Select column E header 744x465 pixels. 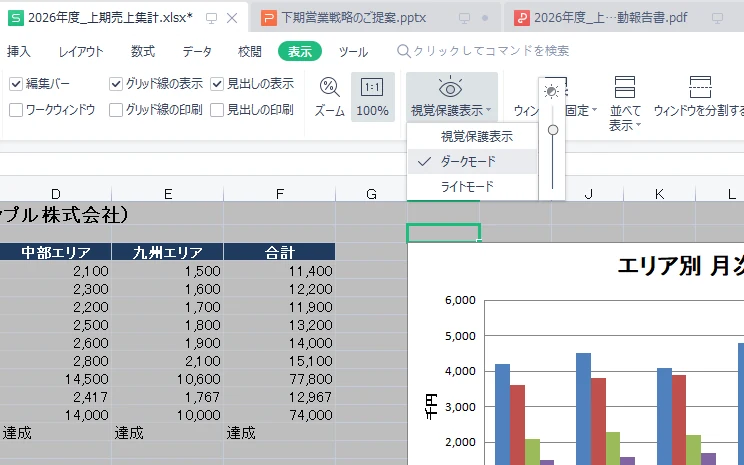(x=167, y=194)
